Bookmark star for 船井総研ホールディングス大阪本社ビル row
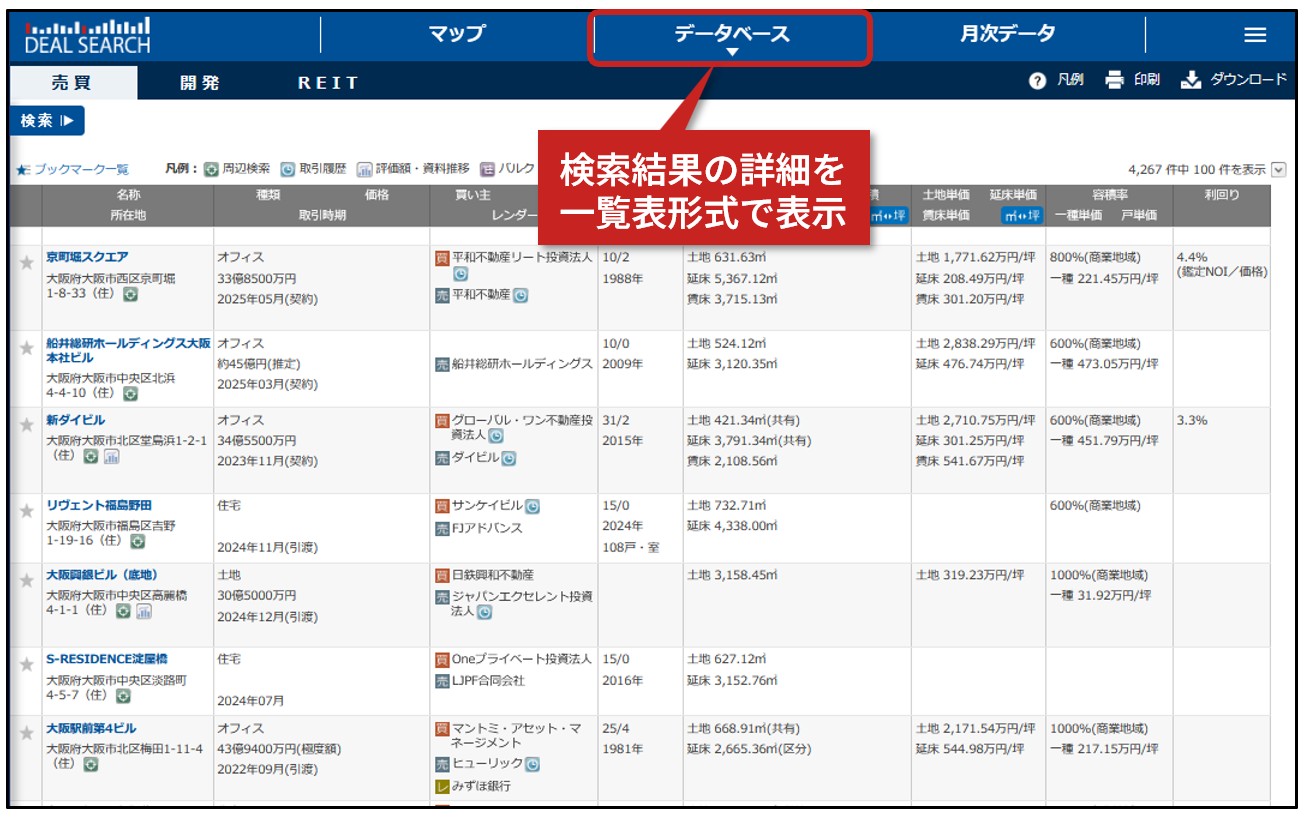The image size is (1307, 820). coord(27,349)
